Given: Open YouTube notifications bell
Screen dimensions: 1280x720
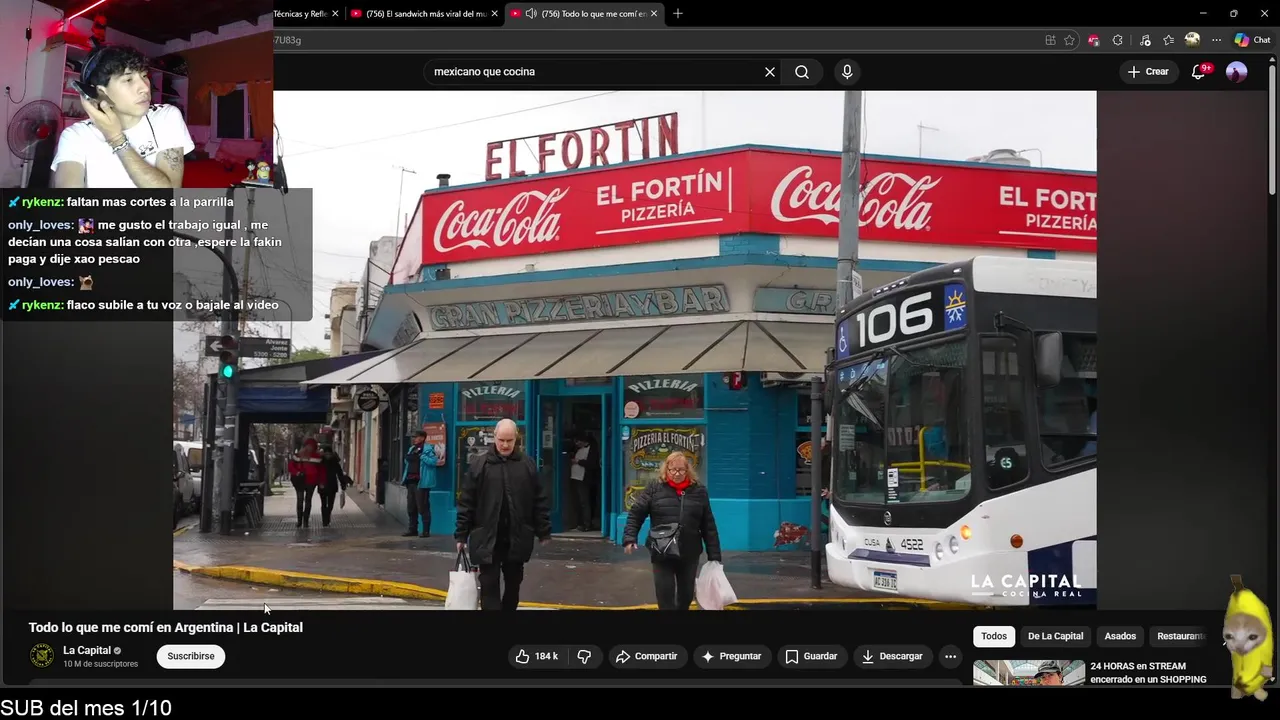Looking at the screenshot, I should (x=1199, y=72).
